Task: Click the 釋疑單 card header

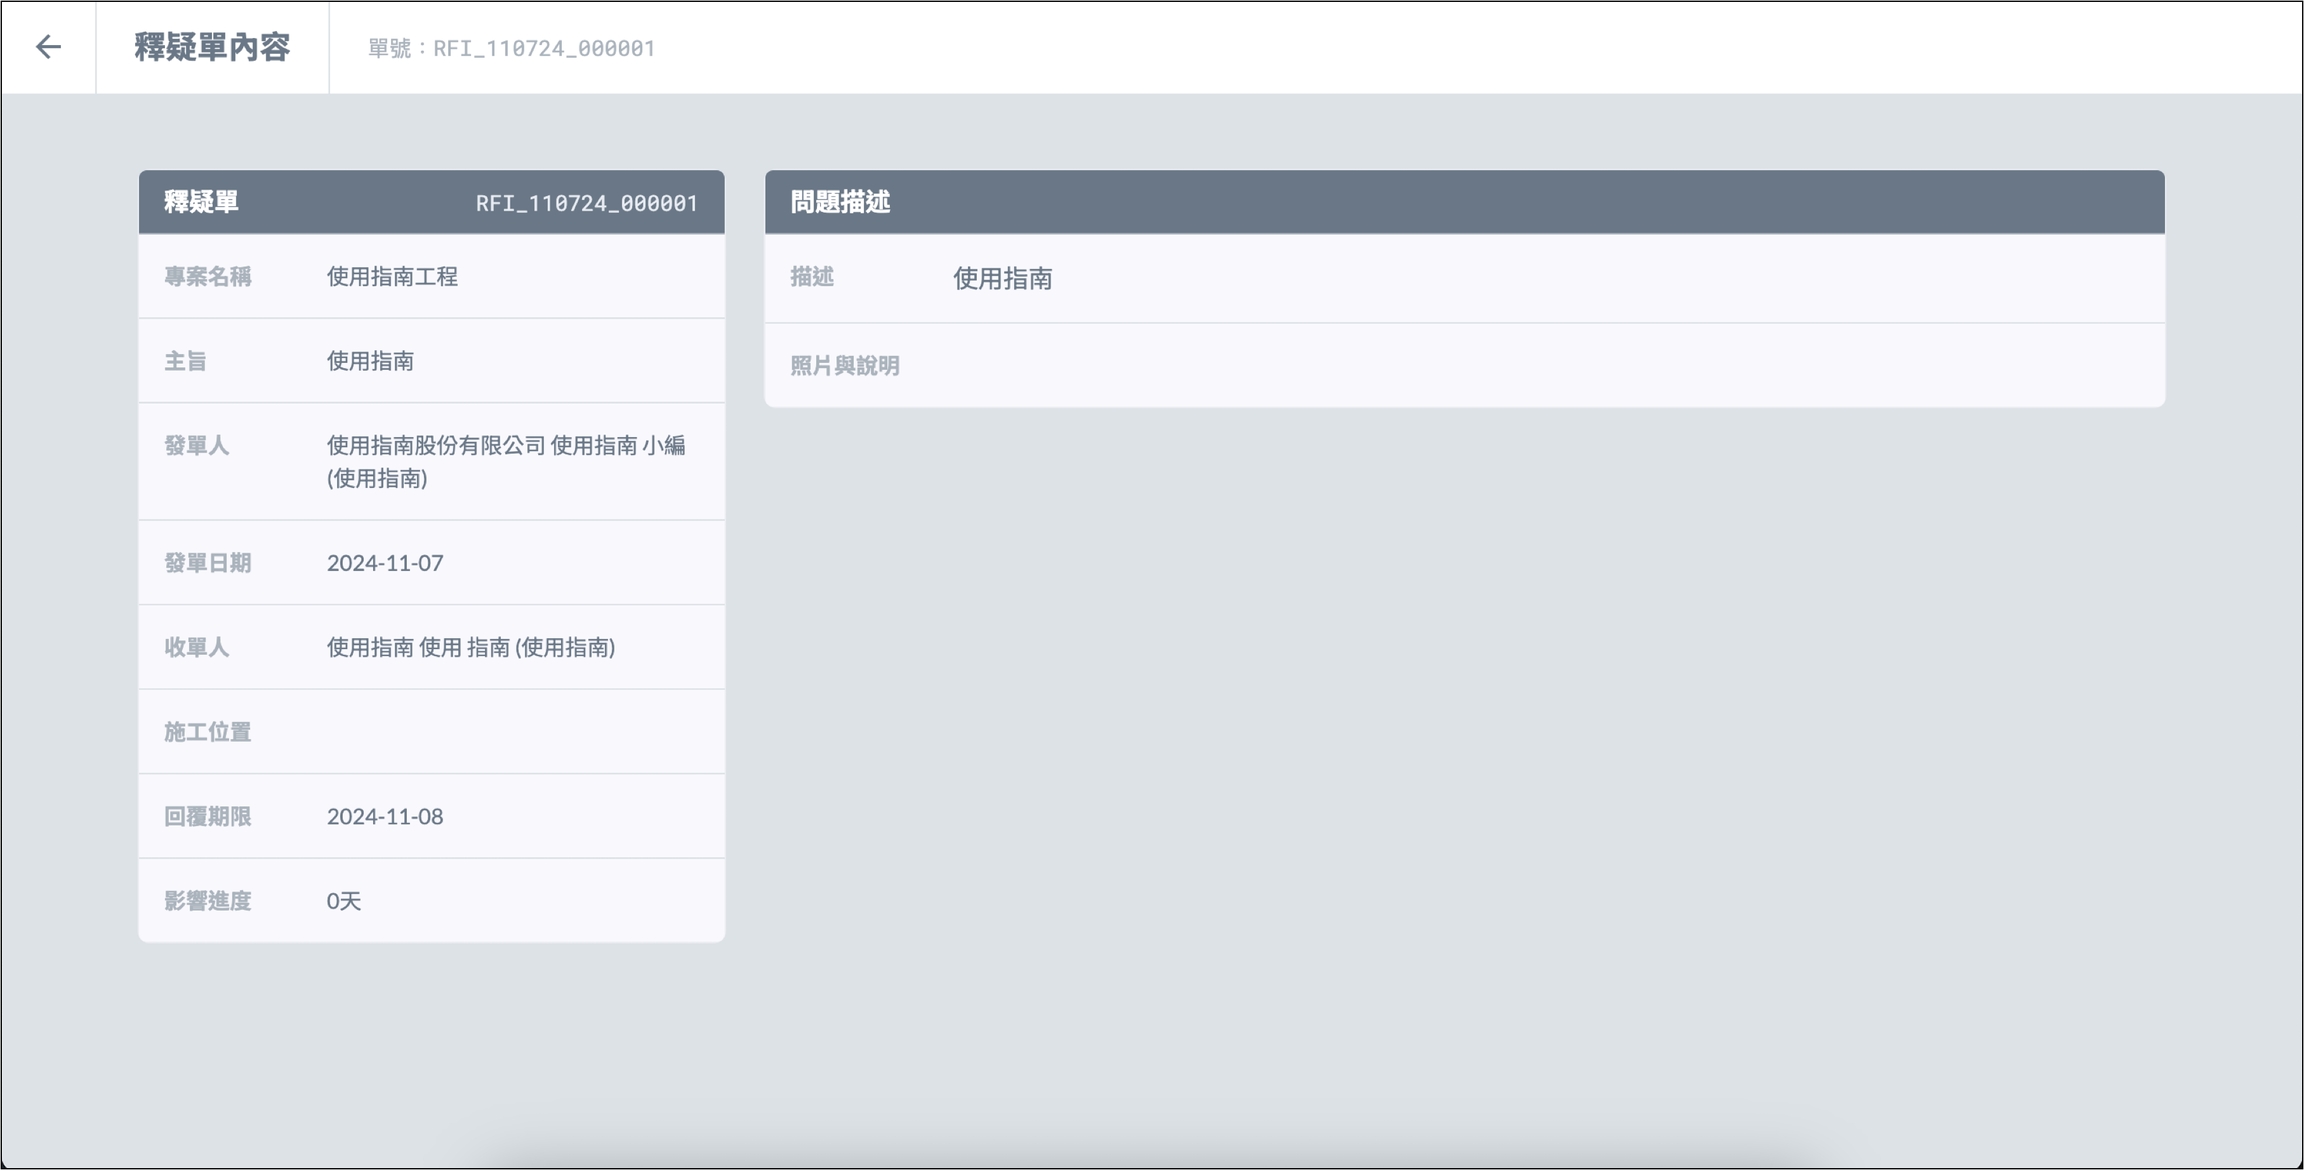Action: coord(202,202)
